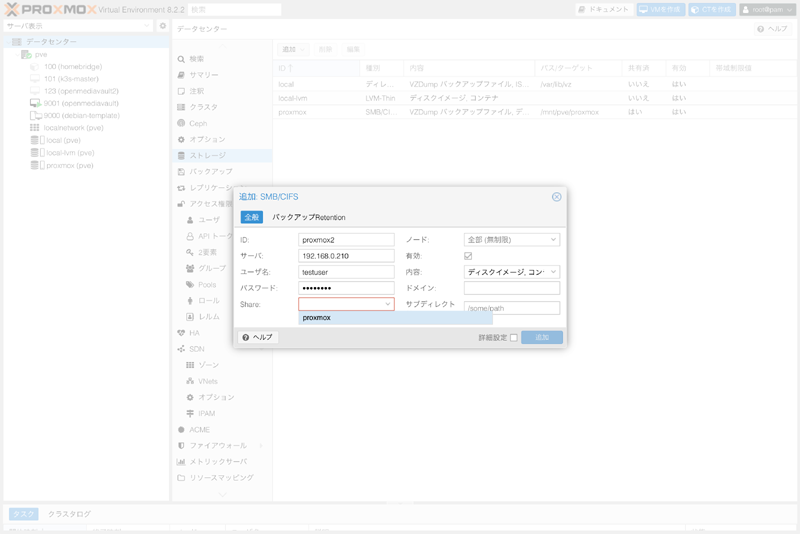Click the 追加 button in the dialog
Image resolution: width=800 pixels, height=534 pixels.
pos(542,337)
